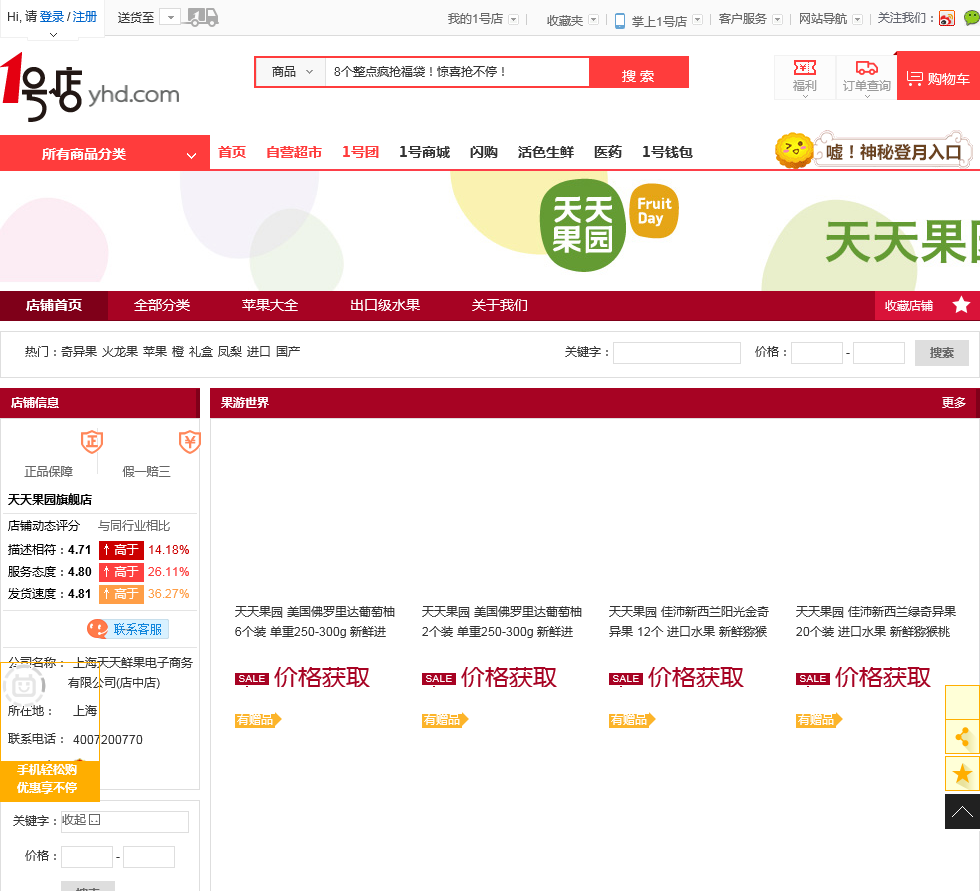Click the back-to-top arrow button
The image size is (980, 891).
pos(962,812)
